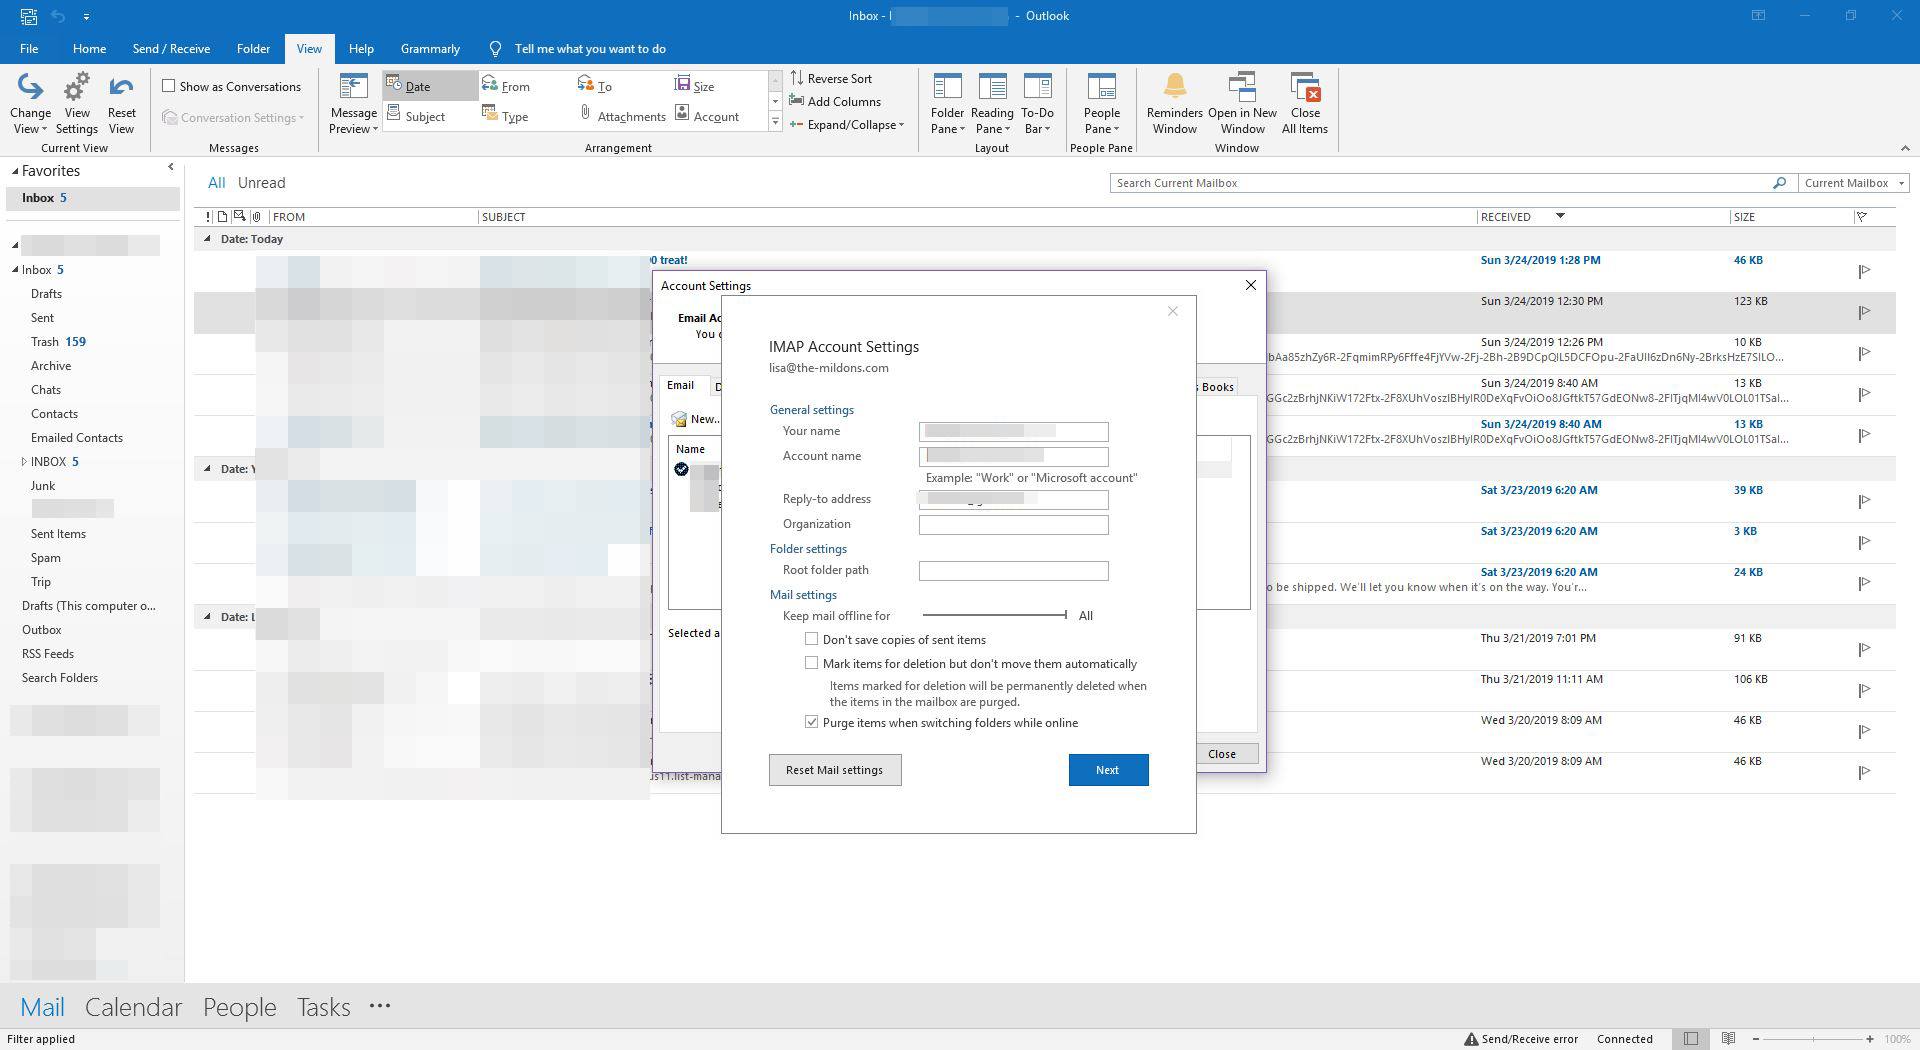
Task: Click Send/Receive error status icon
Action: [1471, 1039]
